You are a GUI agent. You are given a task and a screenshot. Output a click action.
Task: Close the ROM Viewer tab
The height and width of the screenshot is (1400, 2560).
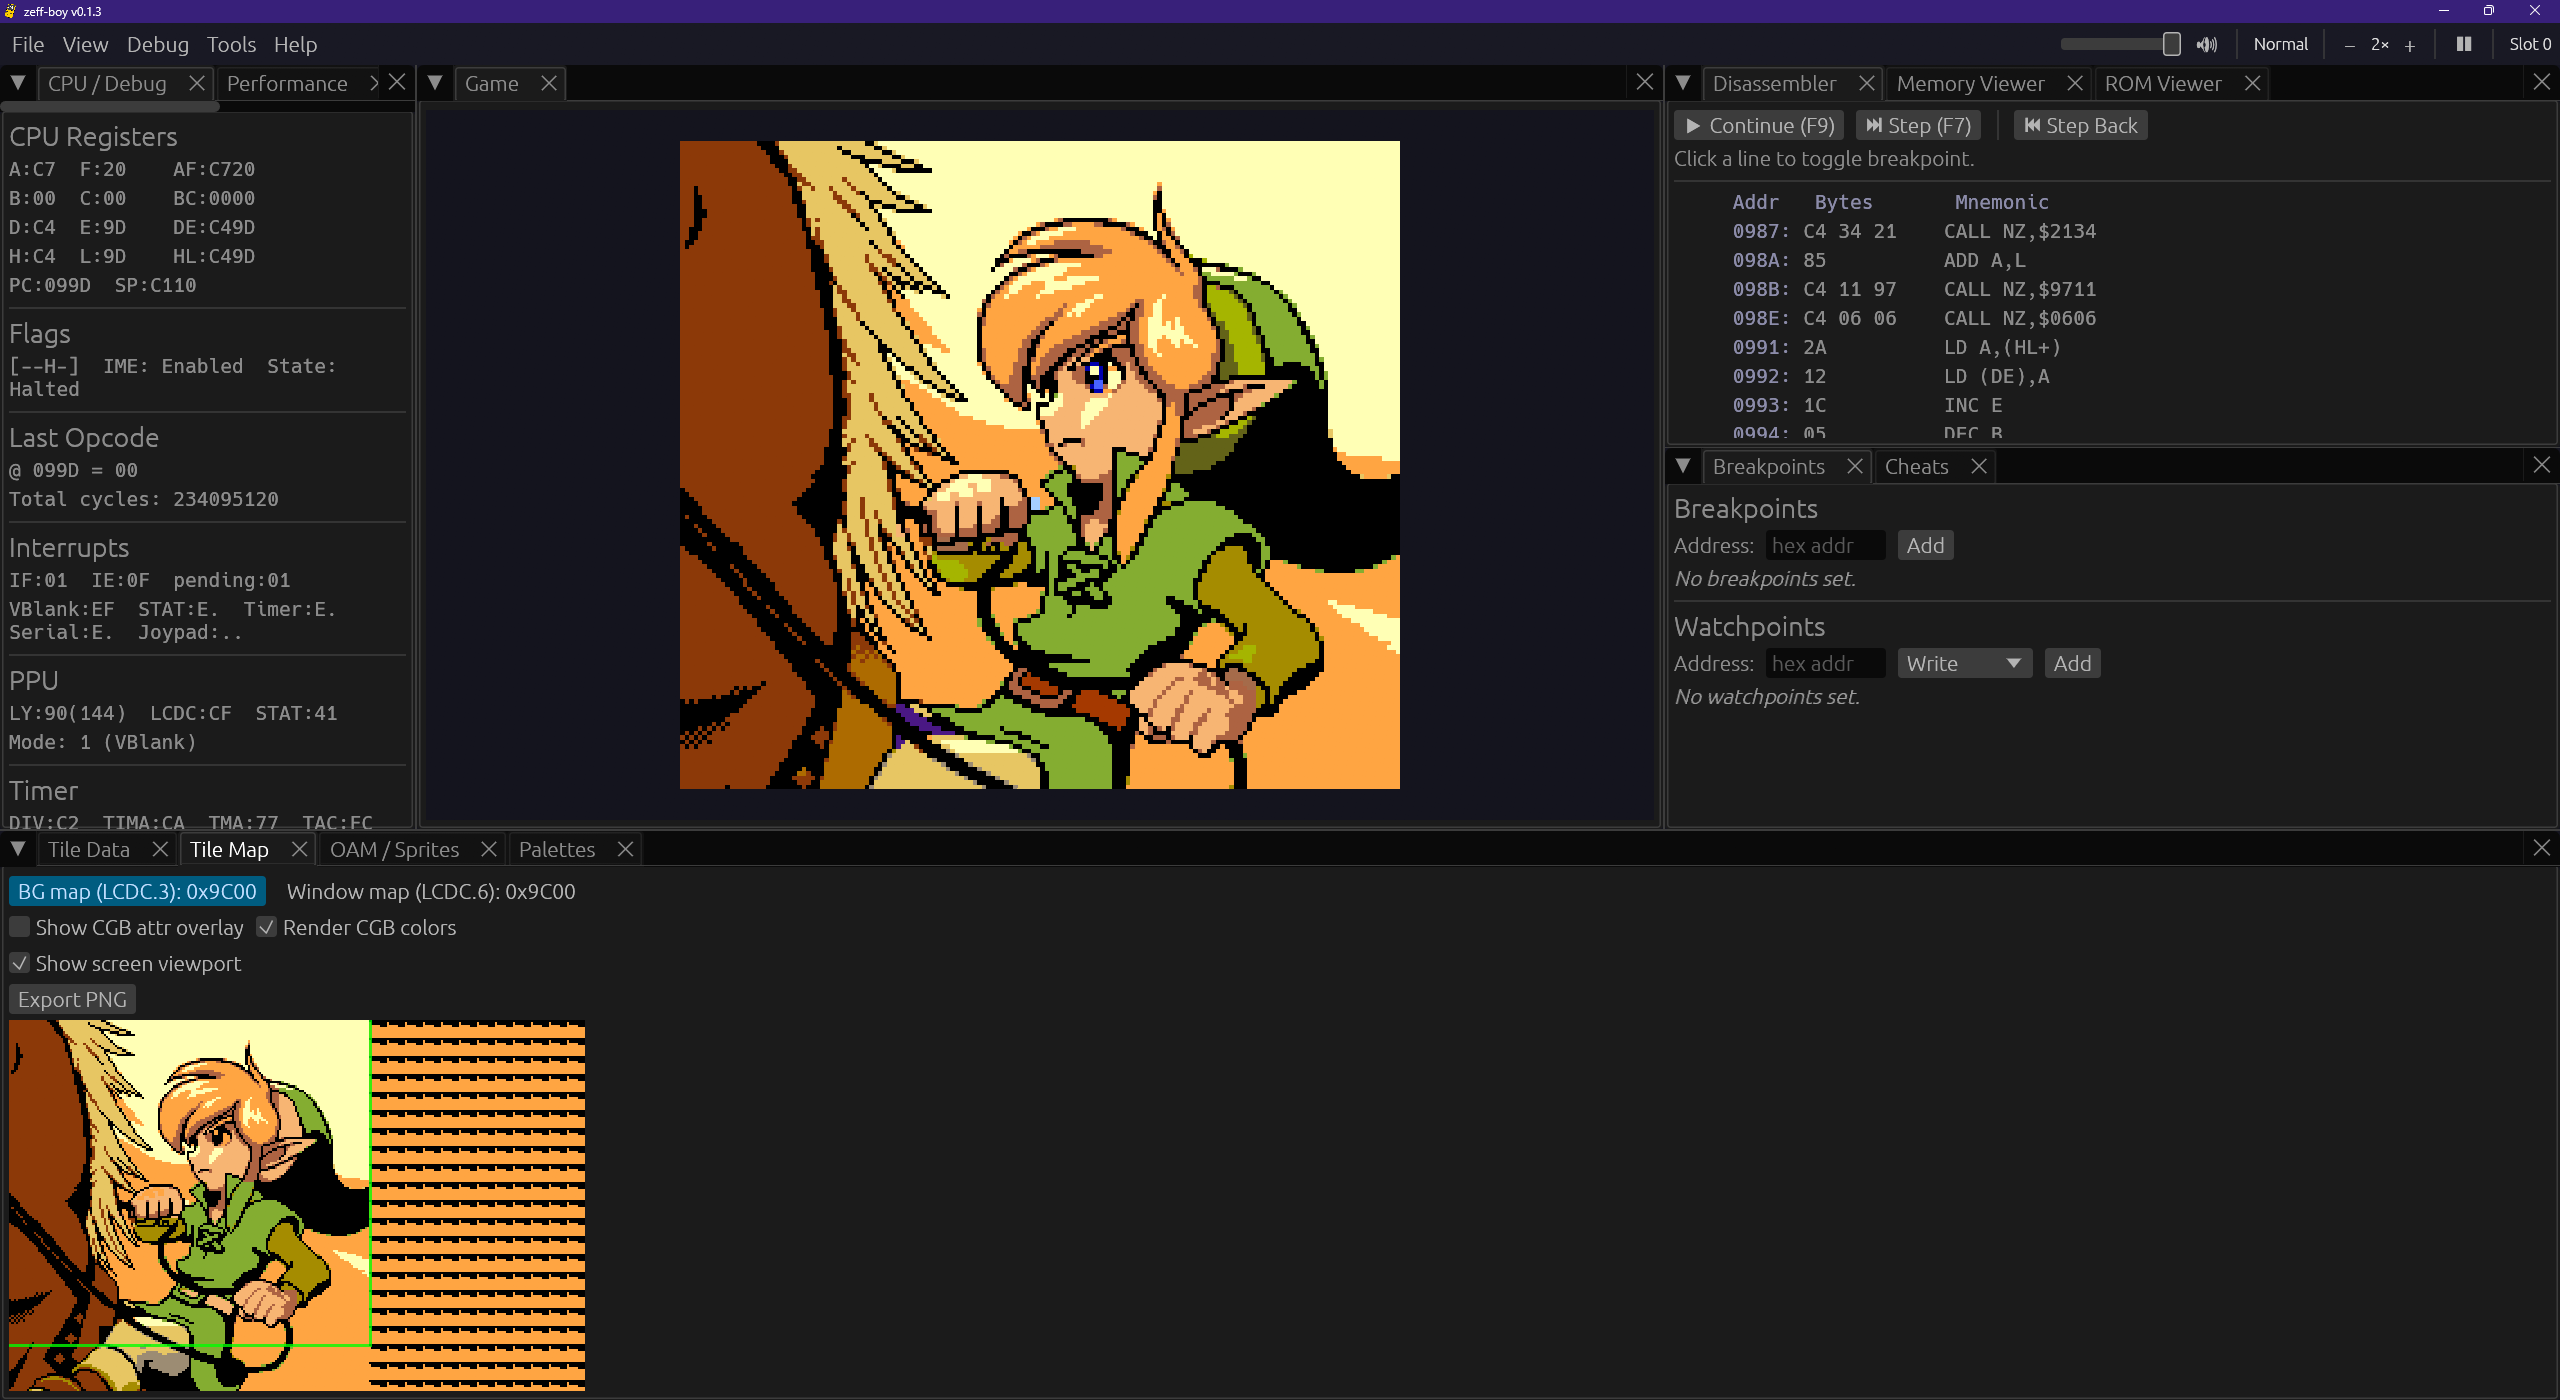[2252, 83]
